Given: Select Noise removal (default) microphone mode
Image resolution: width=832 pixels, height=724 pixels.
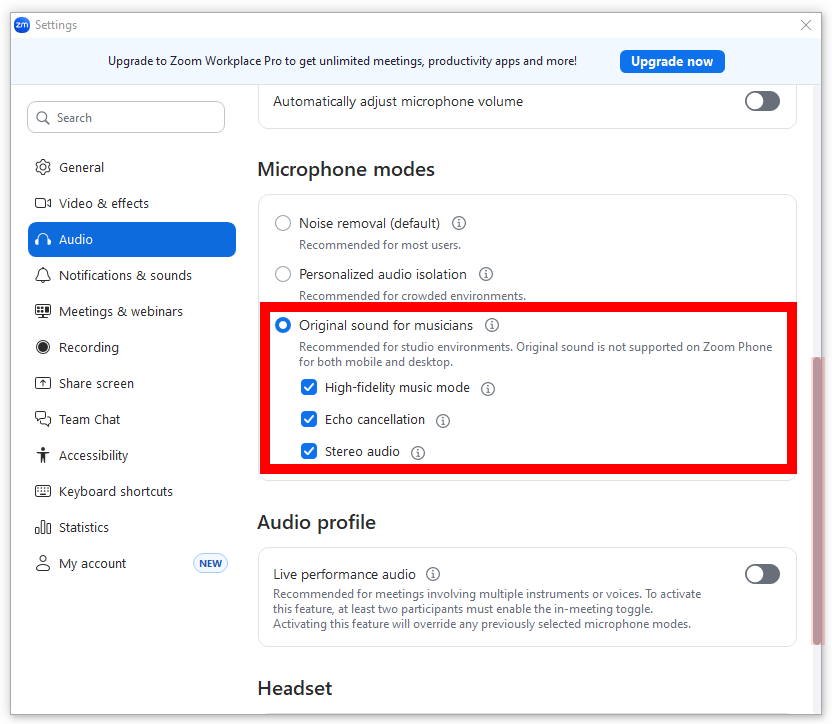Looking at the screenshot, I should coord(283,223).
